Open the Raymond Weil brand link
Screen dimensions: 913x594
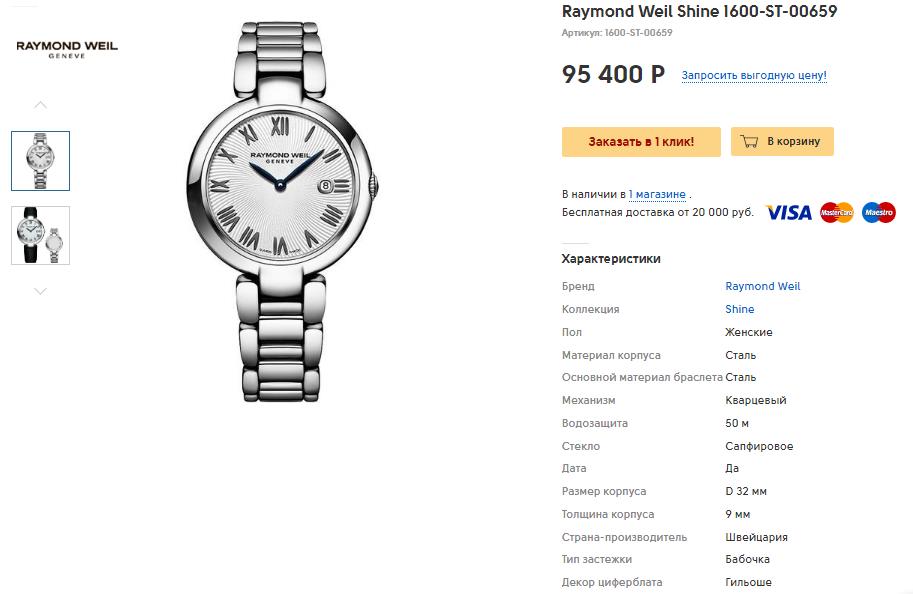point(762,286)
